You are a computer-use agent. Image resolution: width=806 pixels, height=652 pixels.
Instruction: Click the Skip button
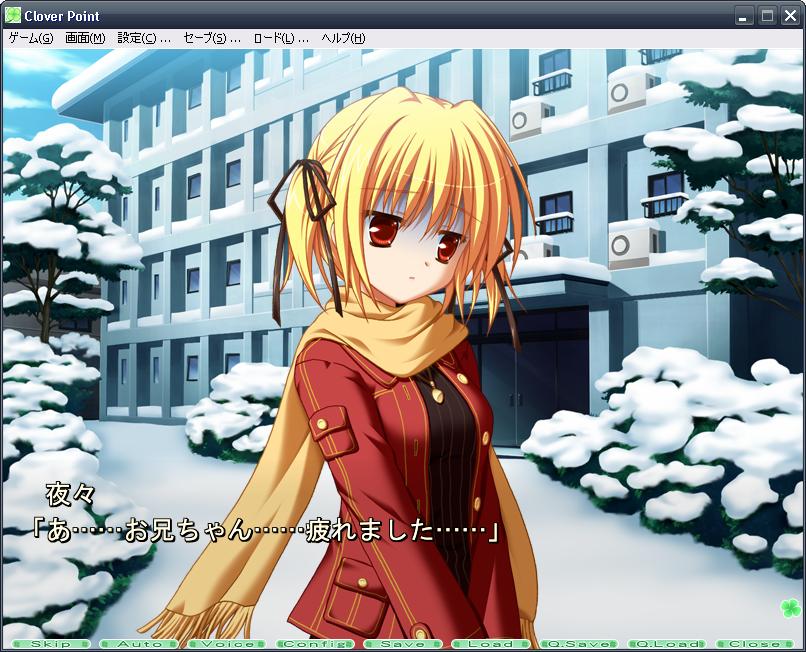[x=50, y=644]
